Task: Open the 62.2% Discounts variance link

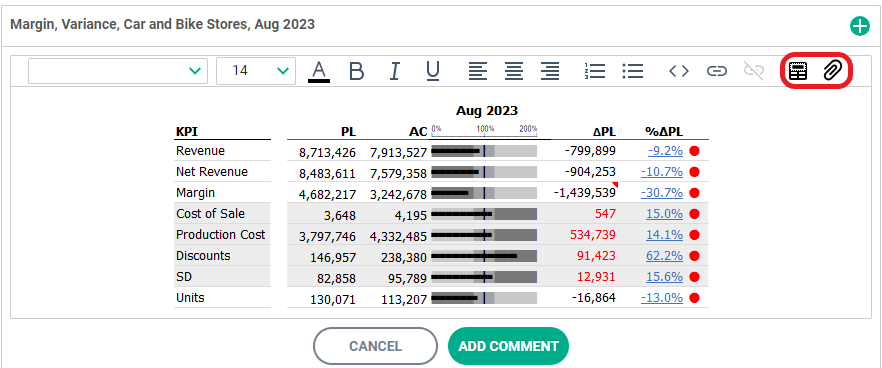Action: pyautogui.click(x=664, y=256)
